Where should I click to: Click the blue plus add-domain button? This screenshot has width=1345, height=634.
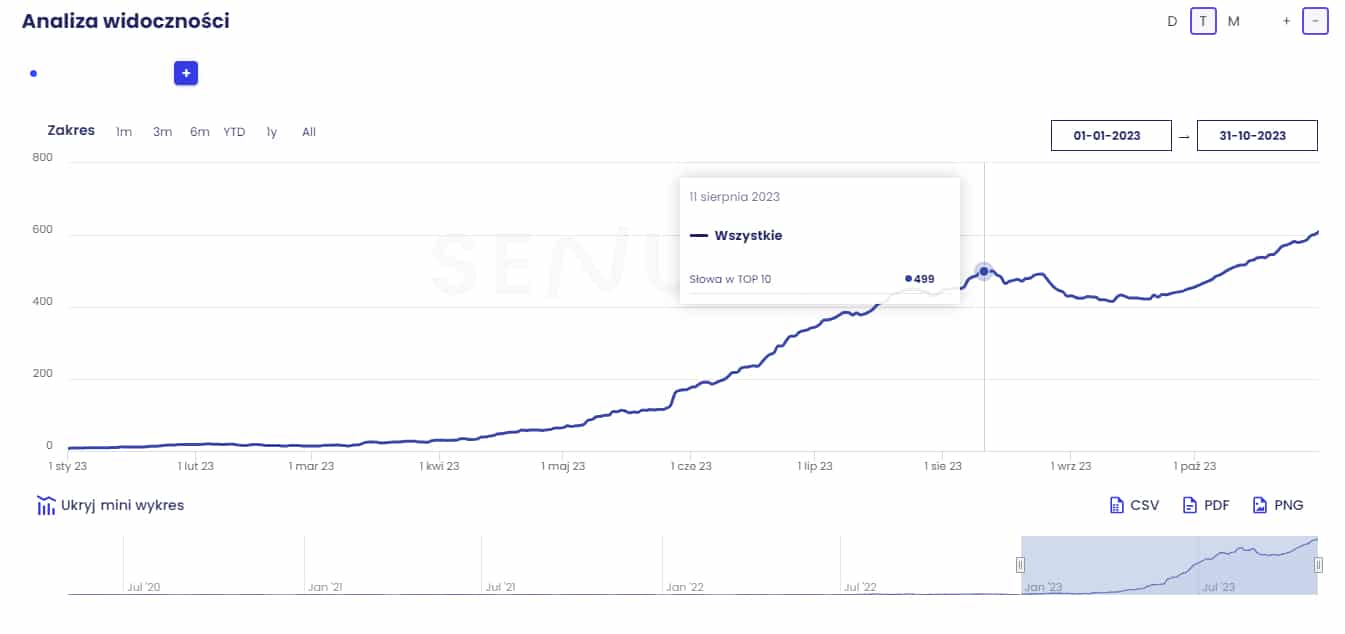point(186,73)
